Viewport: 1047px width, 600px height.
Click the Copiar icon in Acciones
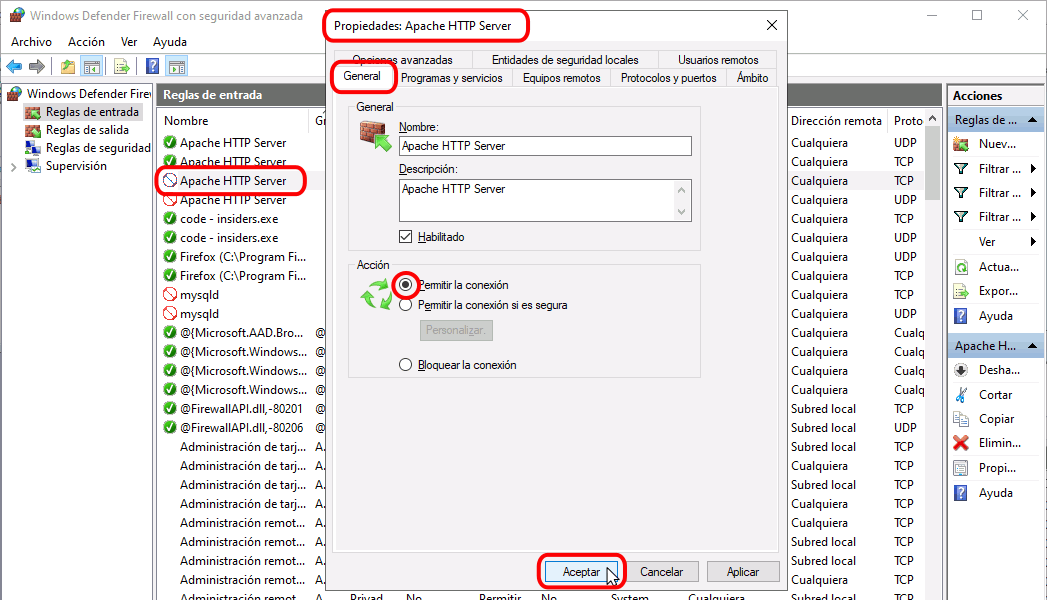(961, 419)
